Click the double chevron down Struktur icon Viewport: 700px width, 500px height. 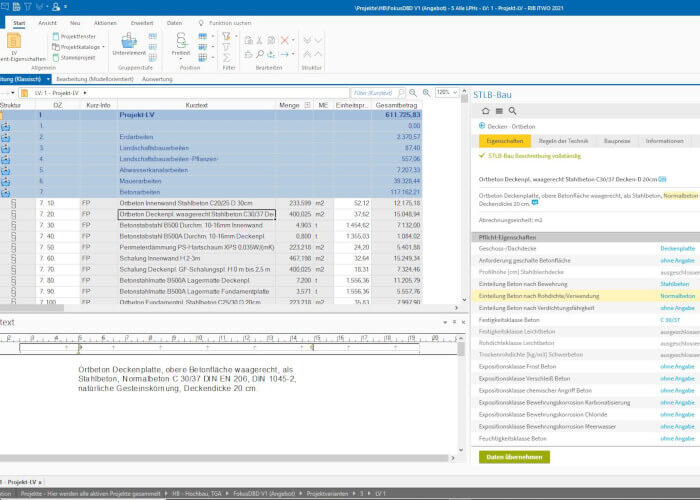pyautogui.click(x=307, y=41)
